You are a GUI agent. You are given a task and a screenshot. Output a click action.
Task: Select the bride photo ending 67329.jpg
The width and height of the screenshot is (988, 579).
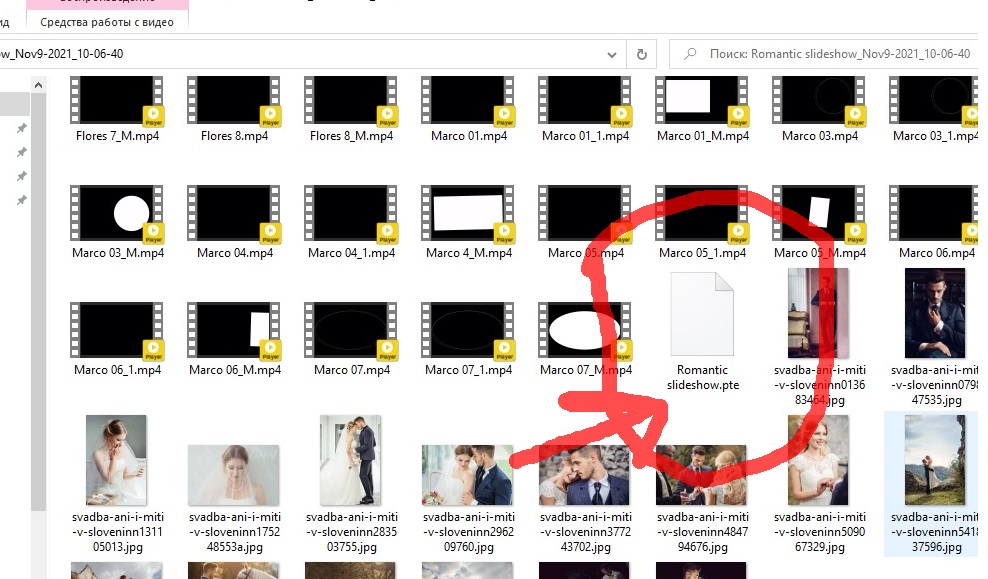(818, 460)
